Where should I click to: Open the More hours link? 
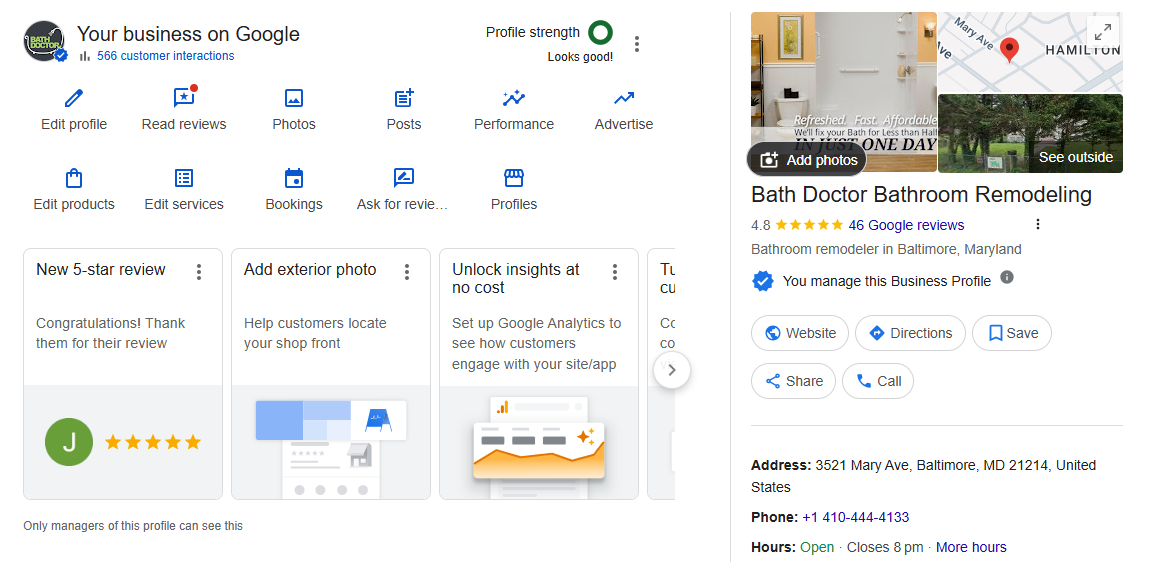pos(971,547)
